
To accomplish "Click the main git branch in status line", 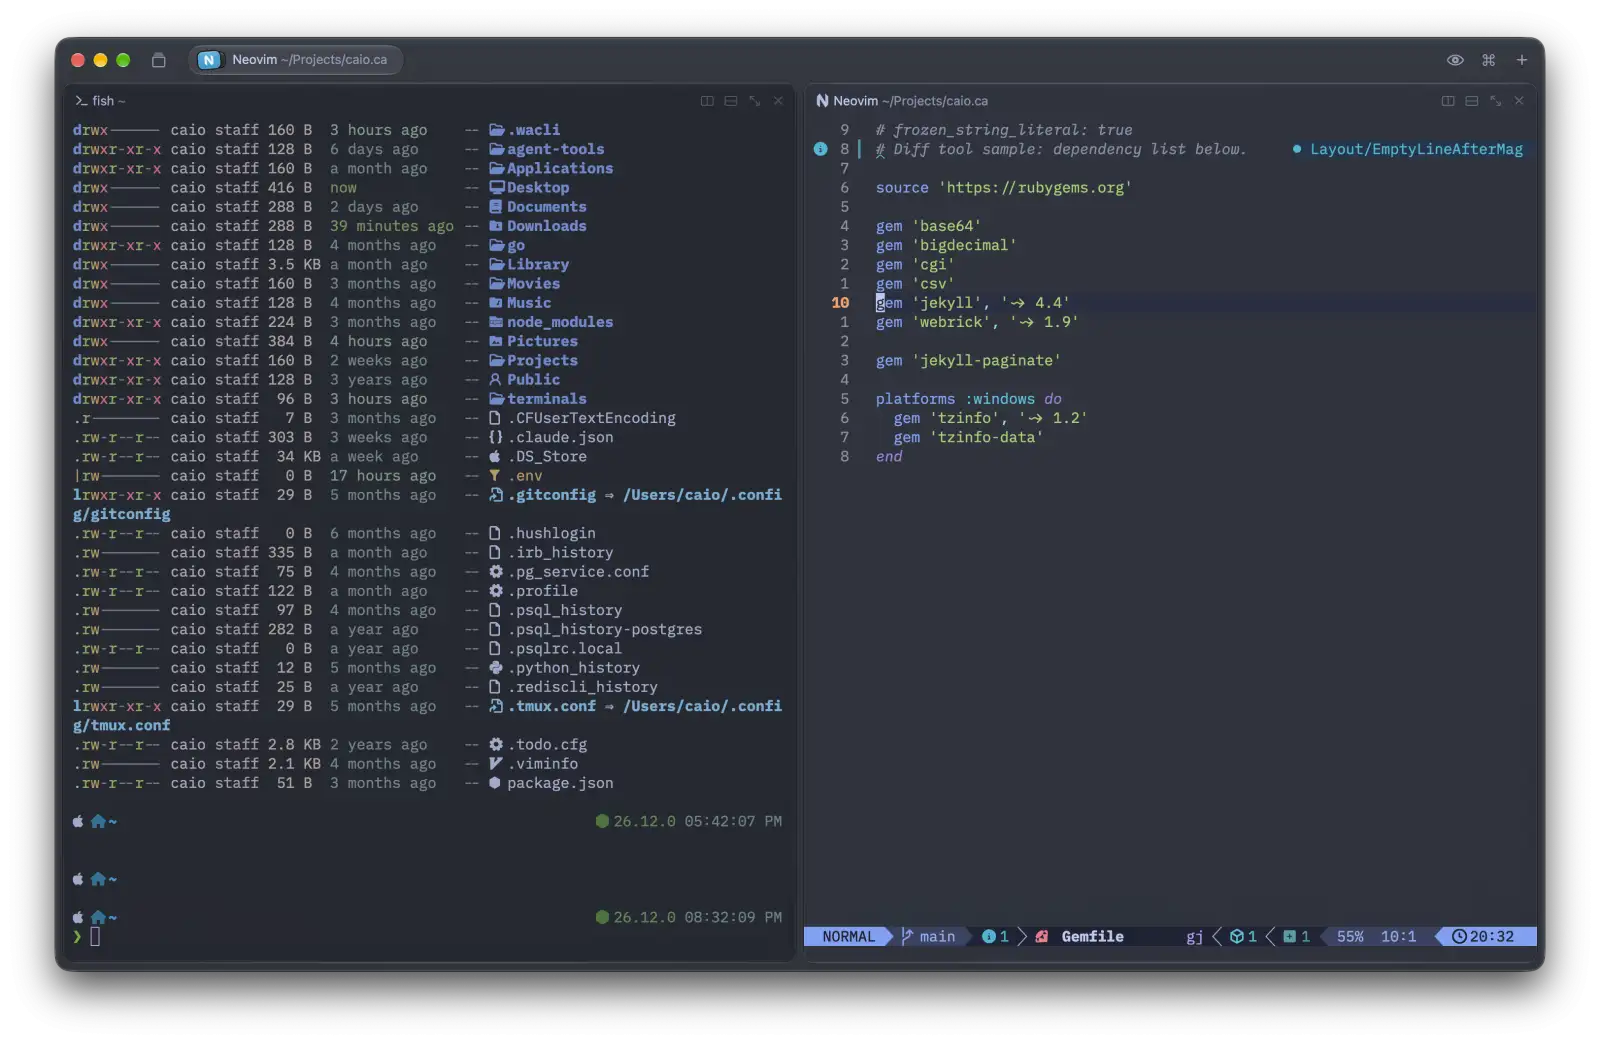I will pyautogui.click(x=929, y=937).
